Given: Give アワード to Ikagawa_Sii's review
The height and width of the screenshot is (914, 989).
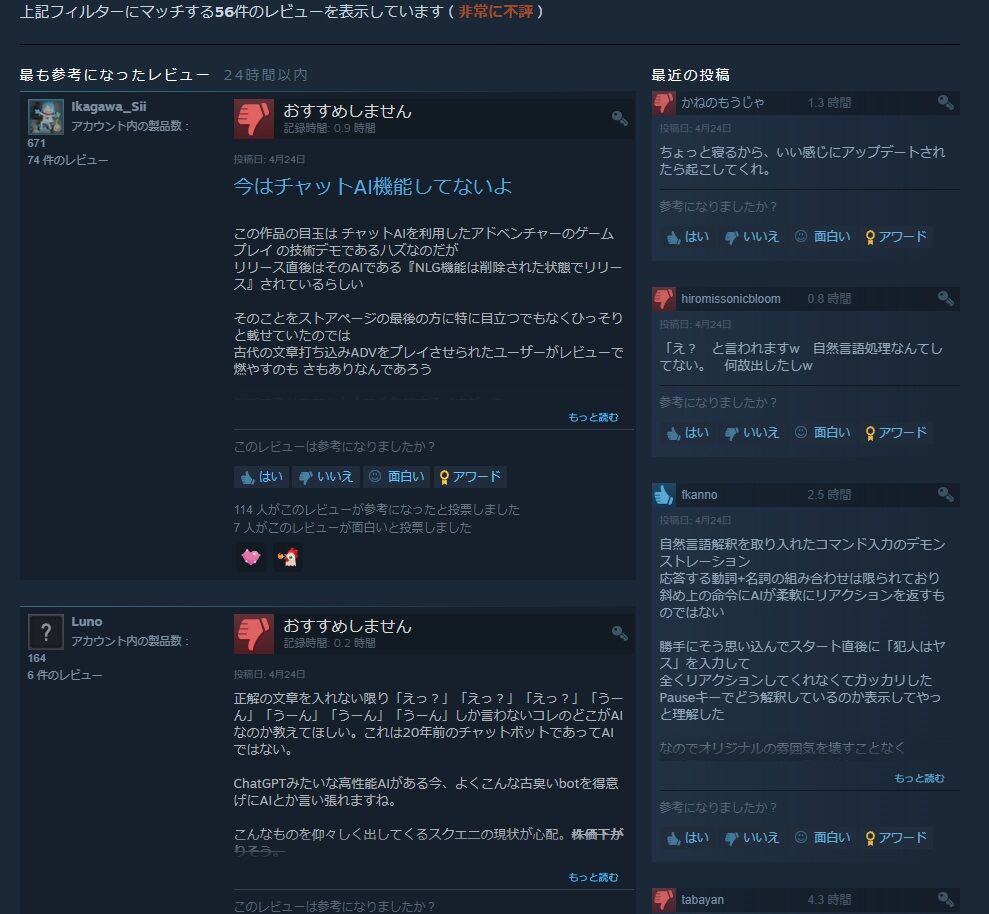Looking at the screenshot, I should pyautogui.click(x=471, y=477).
